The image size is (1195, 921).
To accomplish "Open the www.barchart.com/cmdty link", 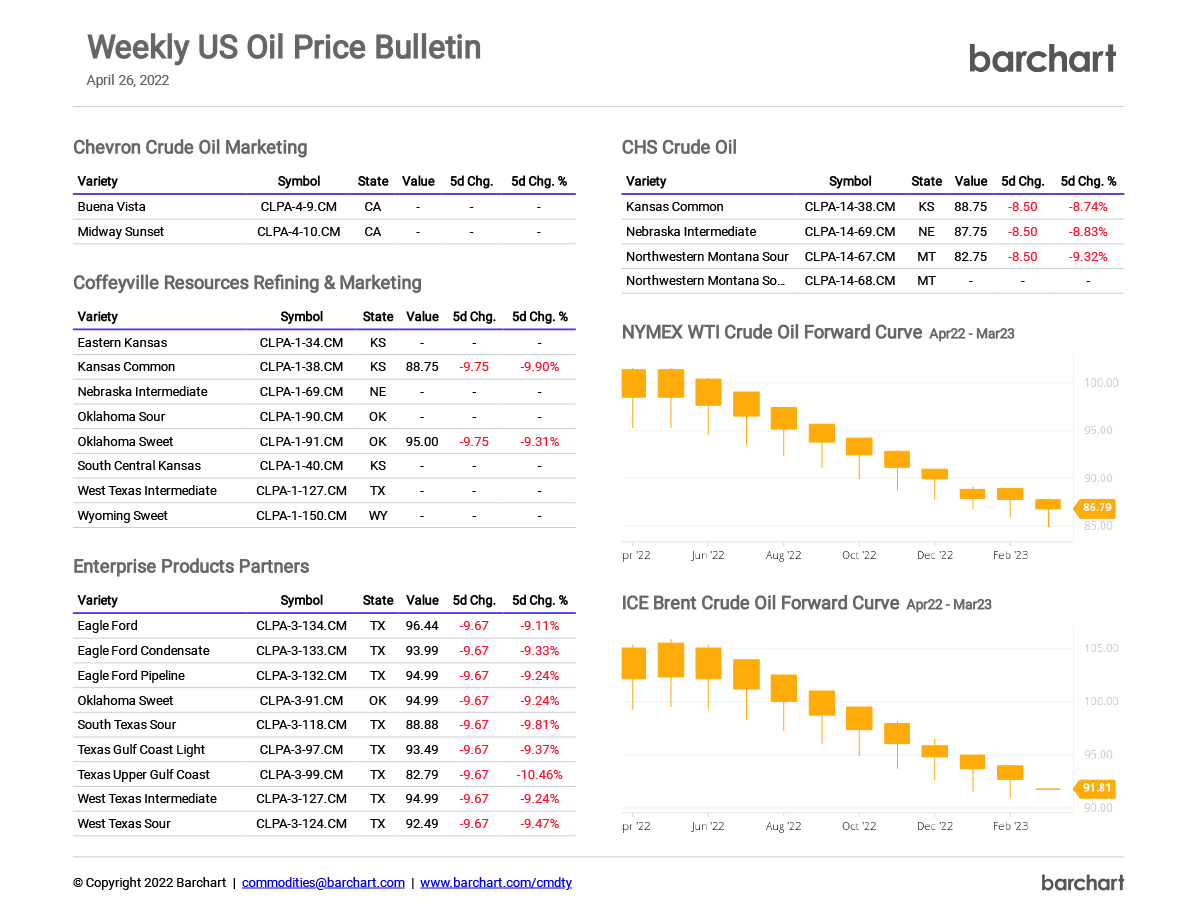I will (x=496, y=882).
